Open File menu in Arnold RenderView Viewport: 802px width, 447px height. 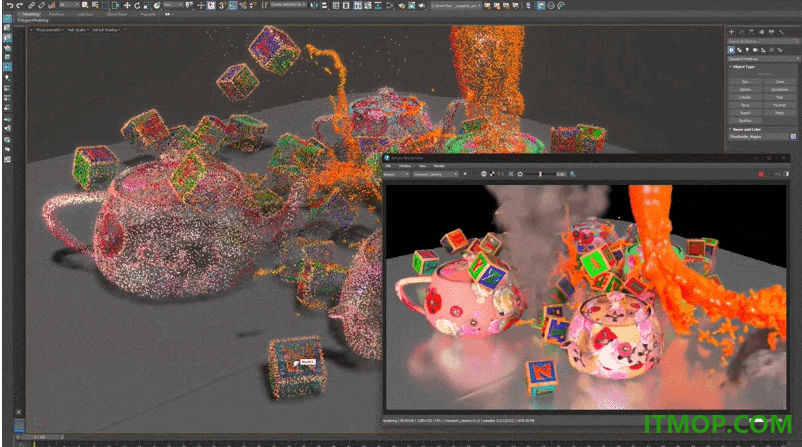[388, 166]
